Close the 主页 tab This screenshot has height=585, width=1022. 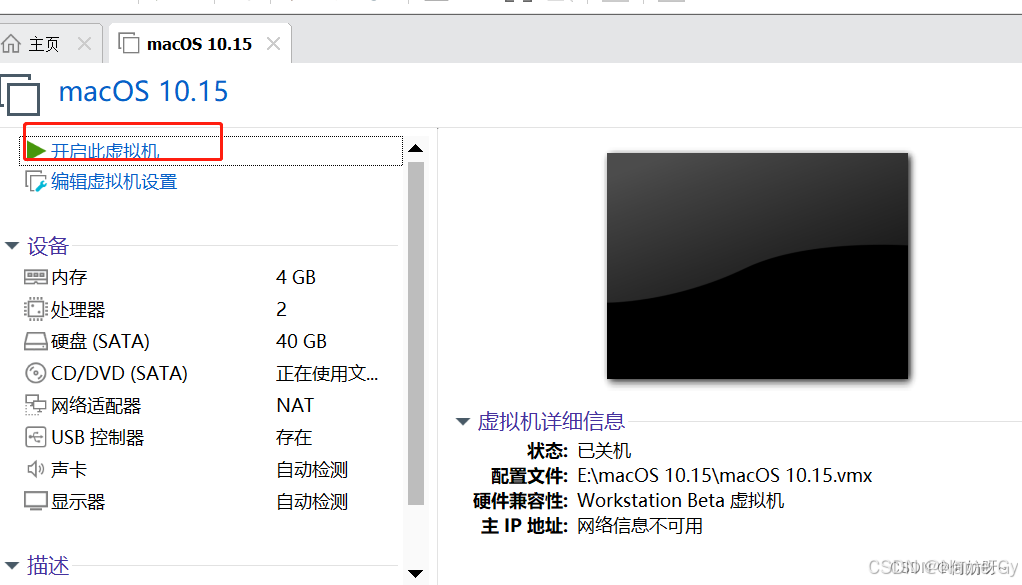coord(84,44)
